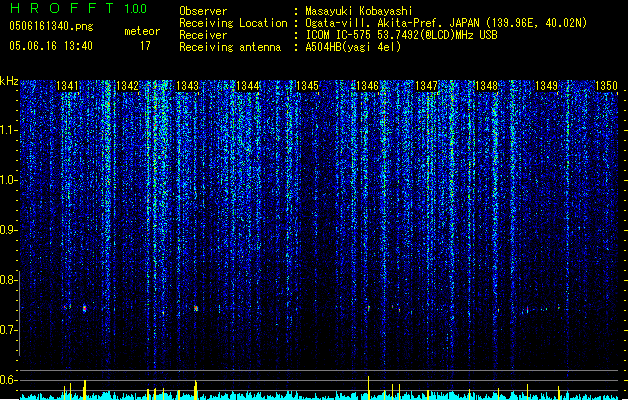The image size is (629, 400).
Task: Click the 'Receiving Location' label
Action: pyautogui.click(x=233, y=23)
